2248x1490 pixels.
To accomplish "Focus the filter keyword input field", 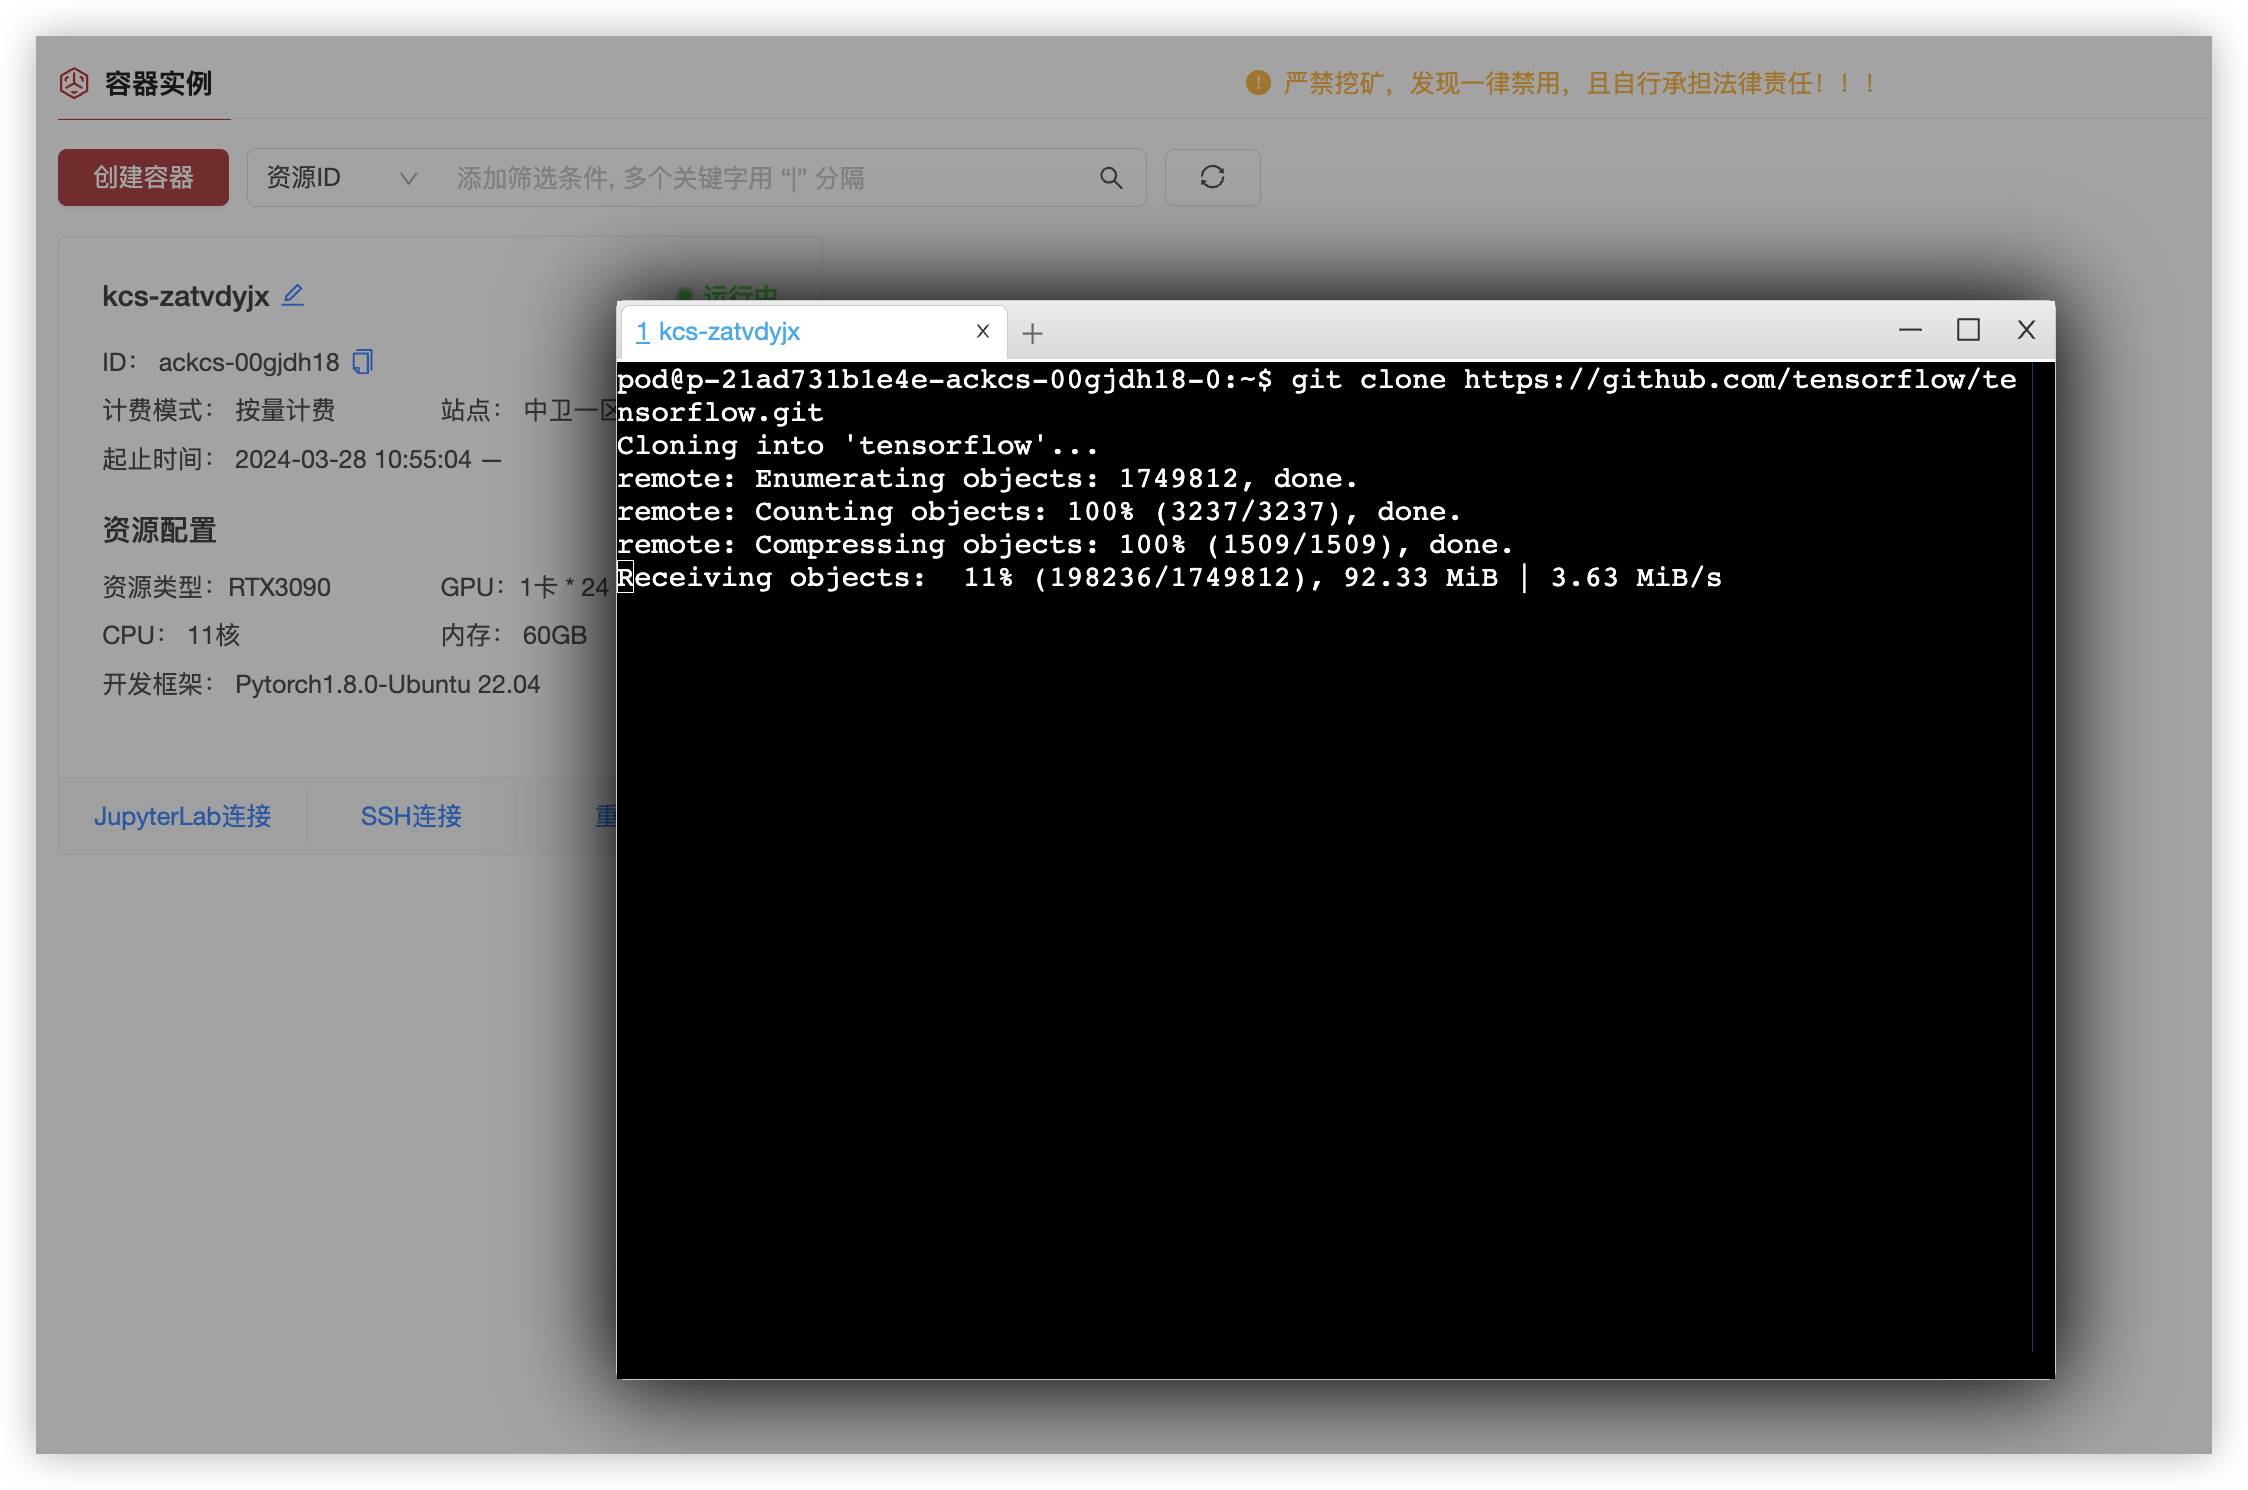I will tap(770, 178).
